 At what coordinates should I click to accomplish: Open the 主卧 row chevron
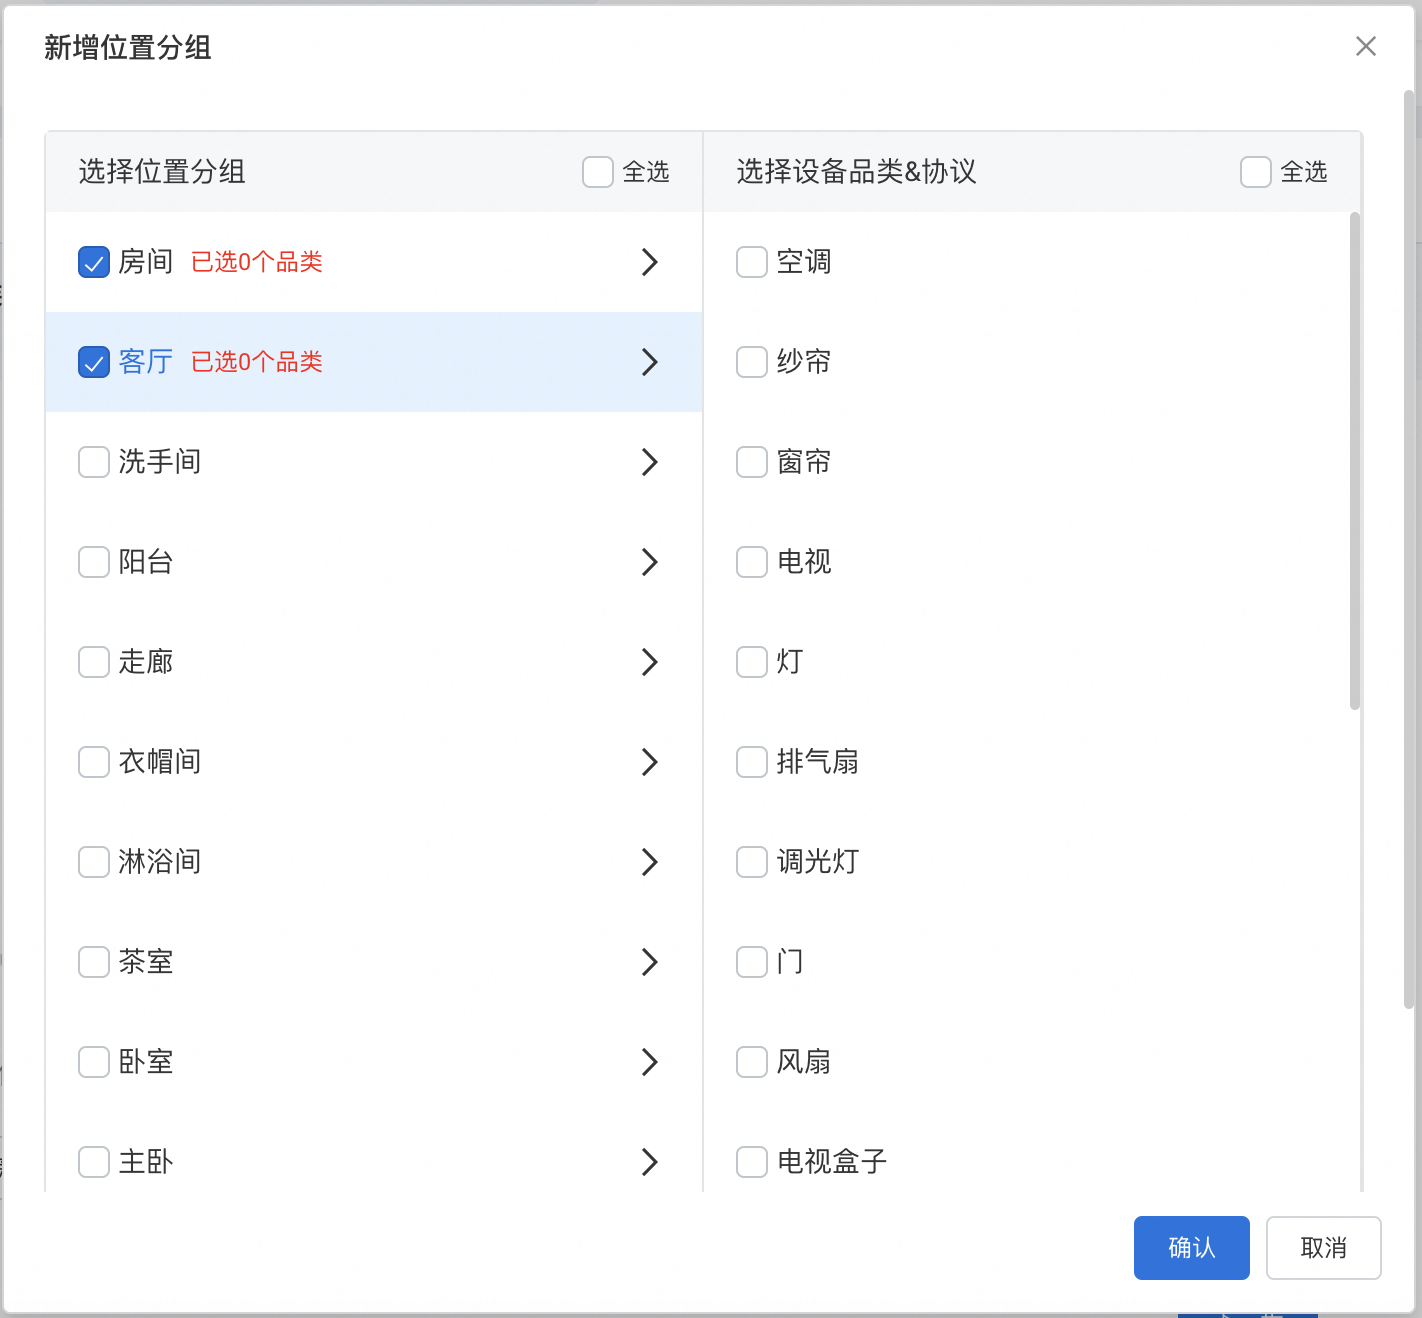649,1162
